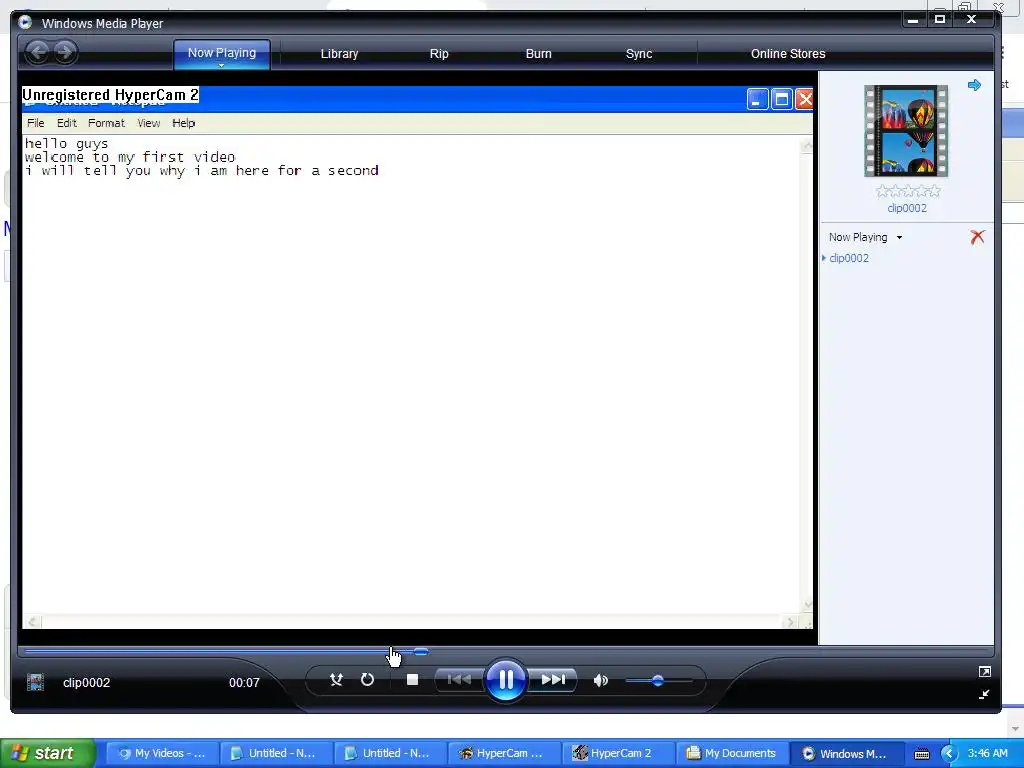Open the Burn tab

tap(539, 54)
